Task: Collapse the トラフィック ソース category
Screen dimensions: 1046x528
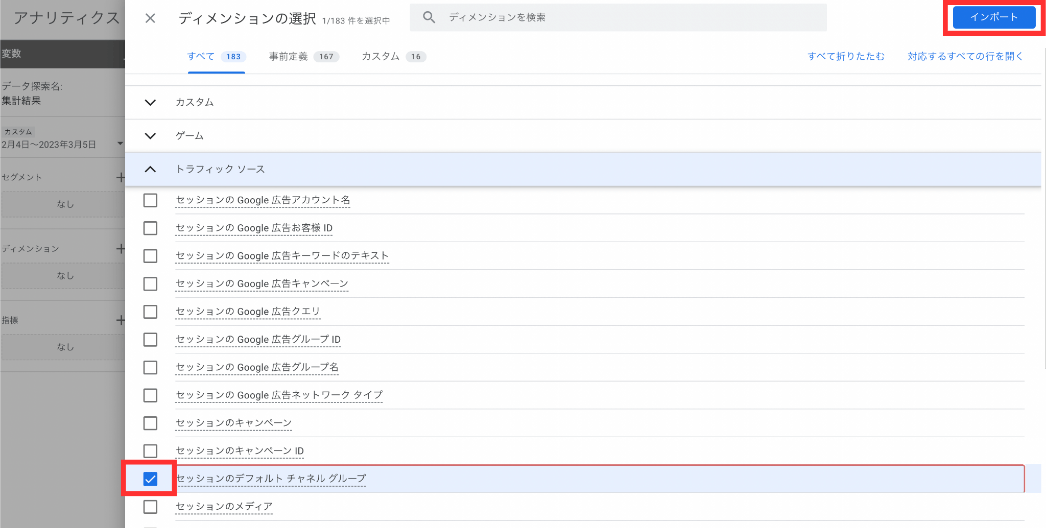Action: (150, 170)
